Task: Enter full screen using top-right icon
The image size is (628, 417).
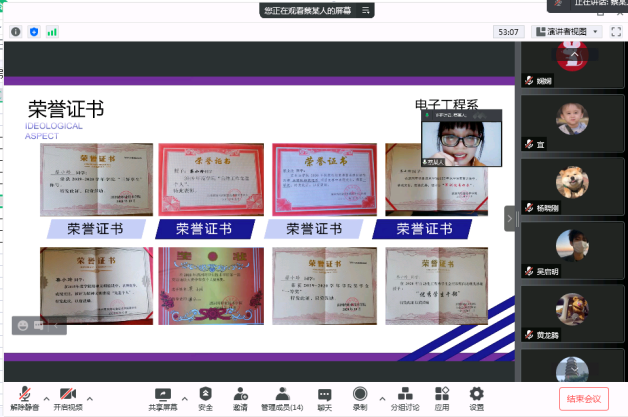Action: (x=616, y=31)
